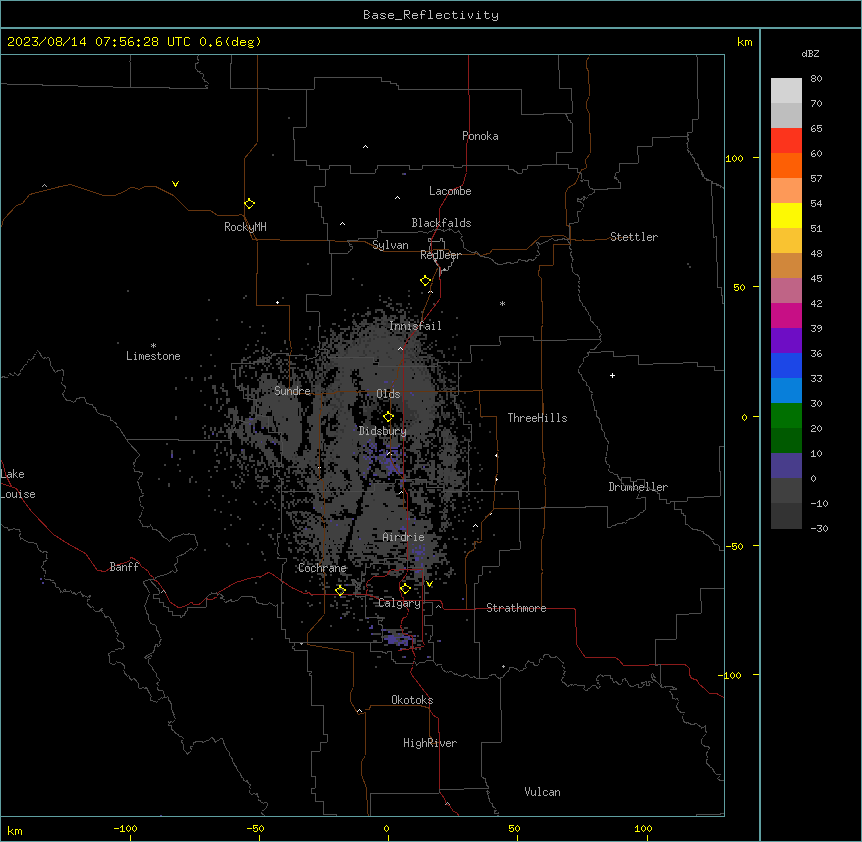Click the white asterisk east of Innisfail

502,303
